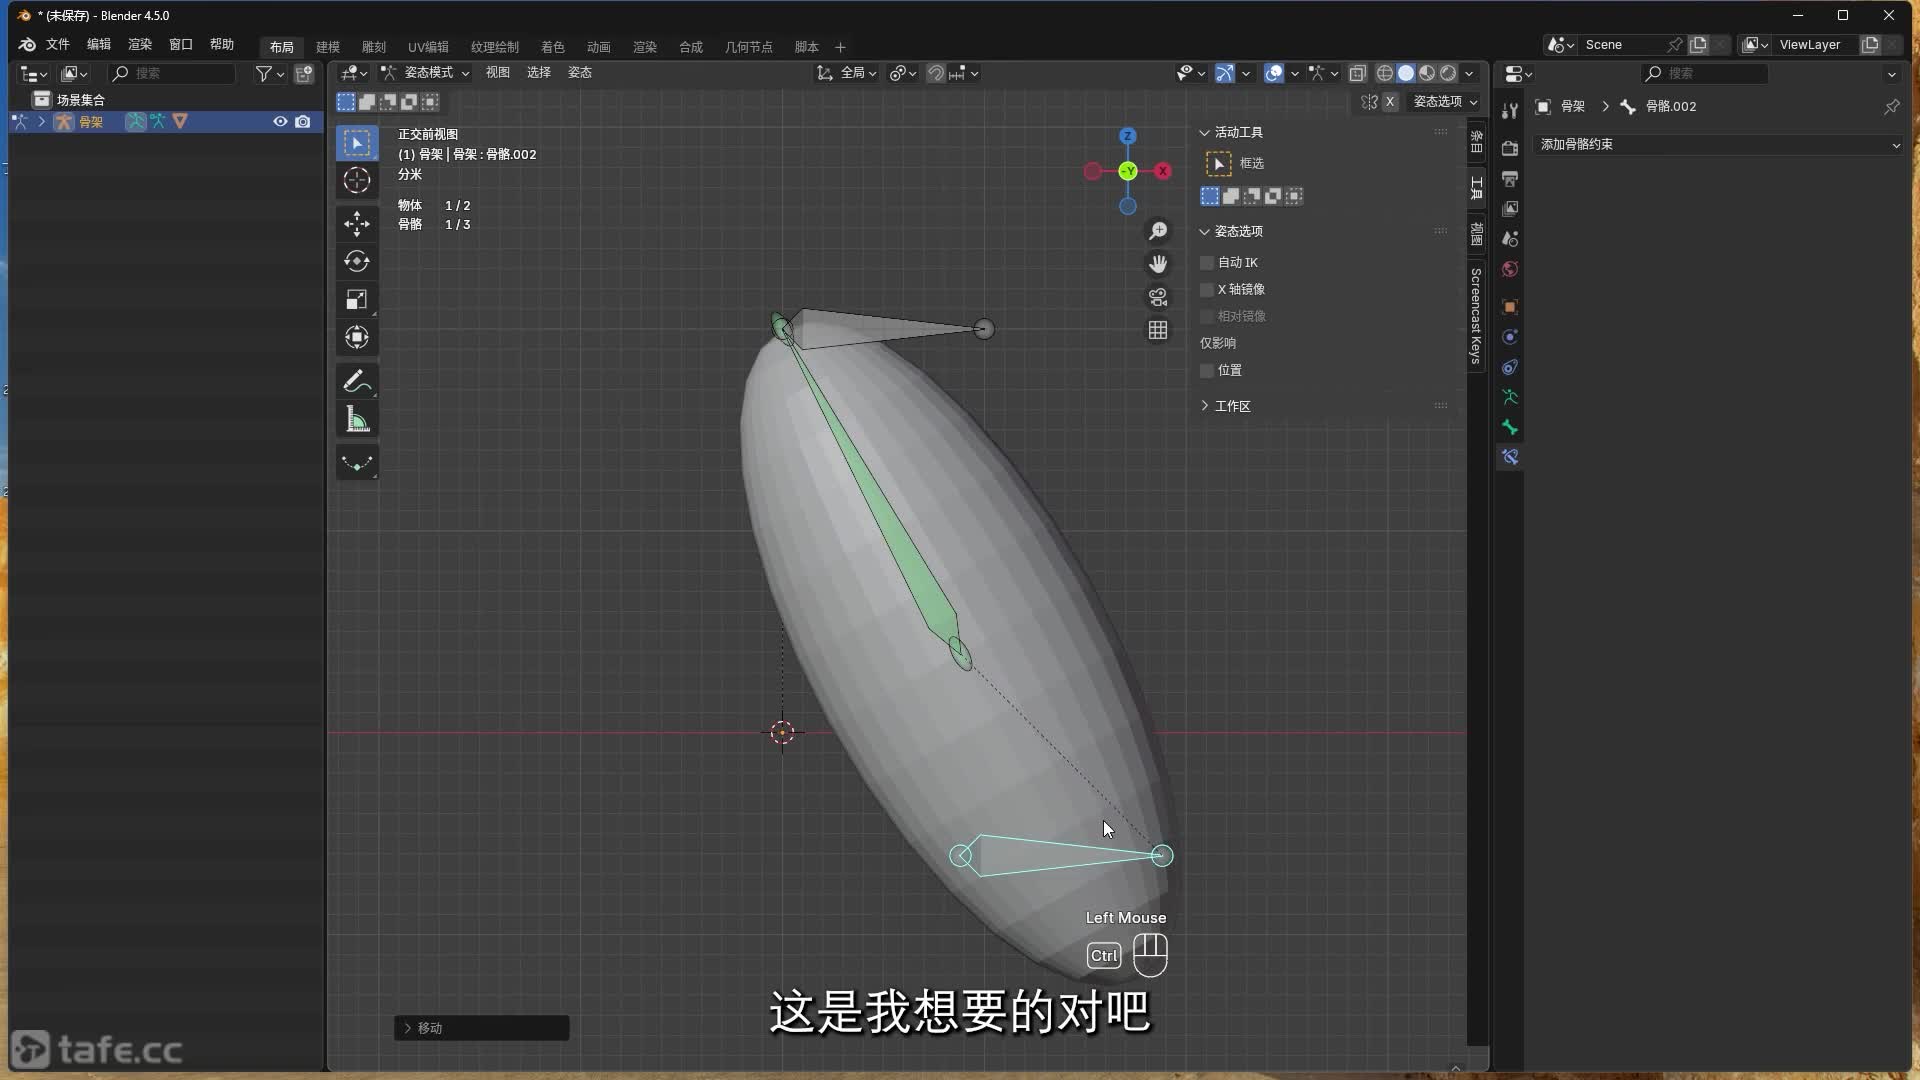Open the Render properties tab
1920x1080 pixels.
pos(1510,148)
